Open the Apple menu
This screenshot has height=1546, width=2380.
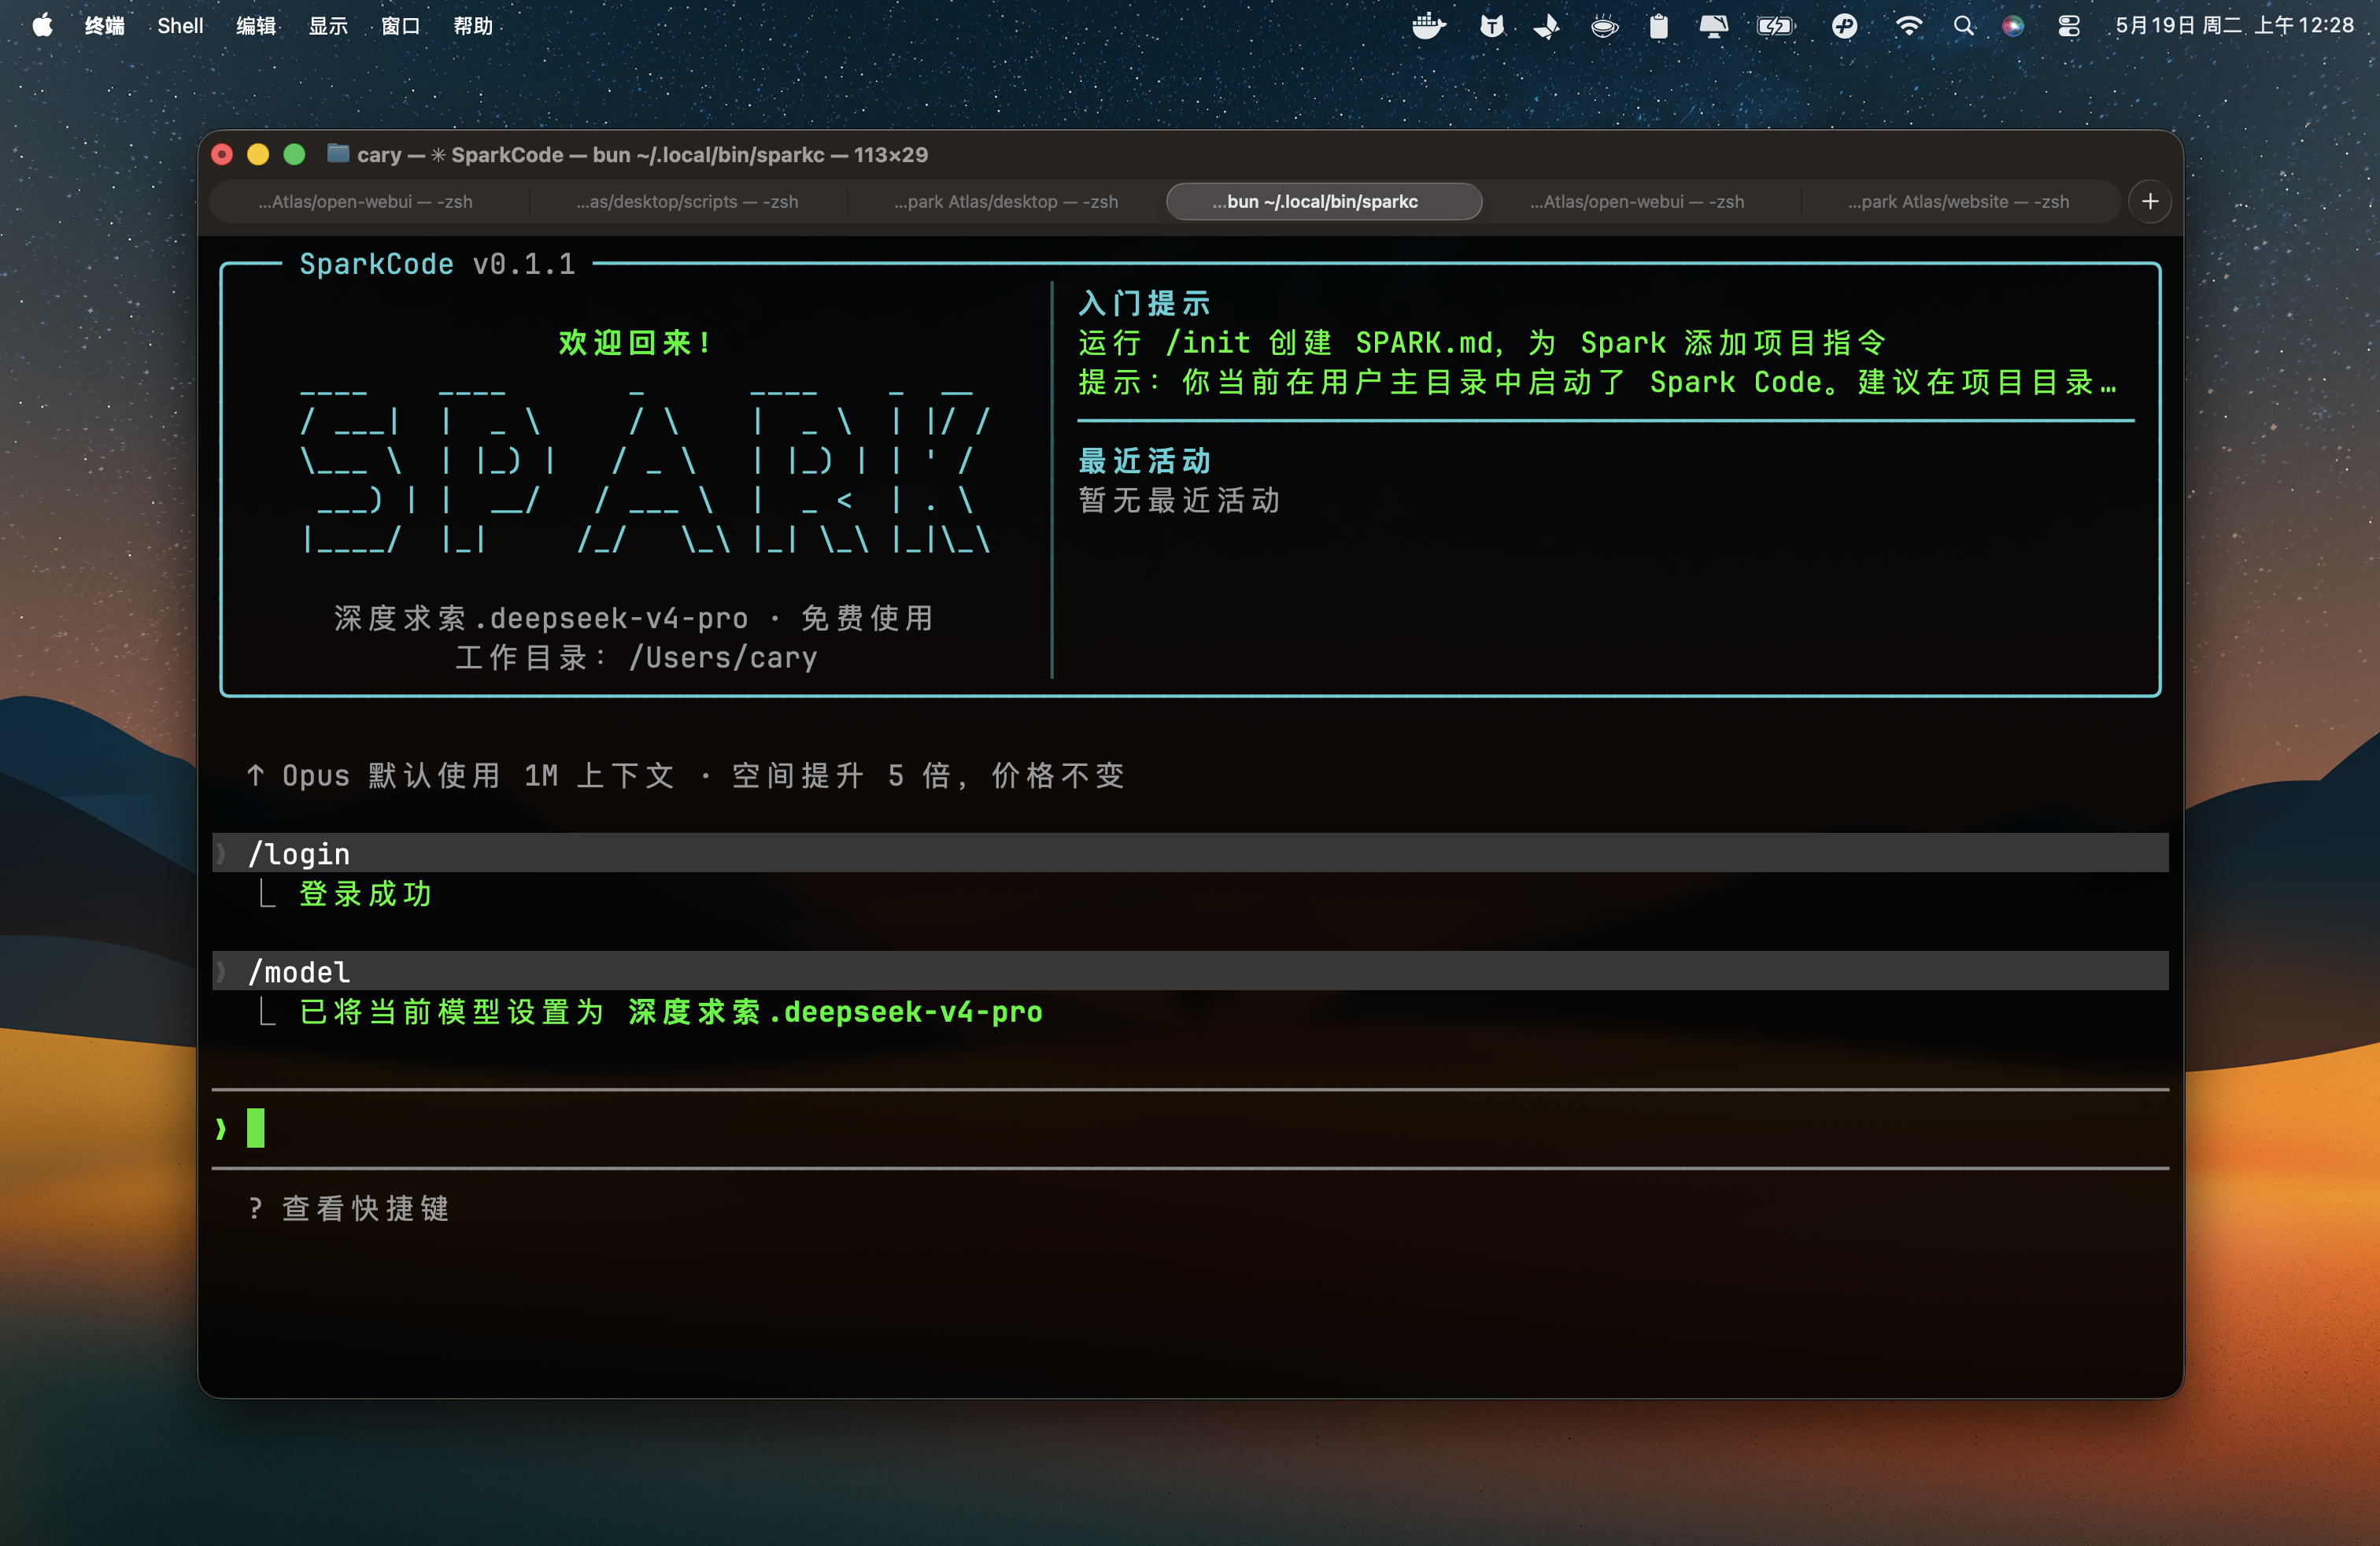(x=42, y=26)
